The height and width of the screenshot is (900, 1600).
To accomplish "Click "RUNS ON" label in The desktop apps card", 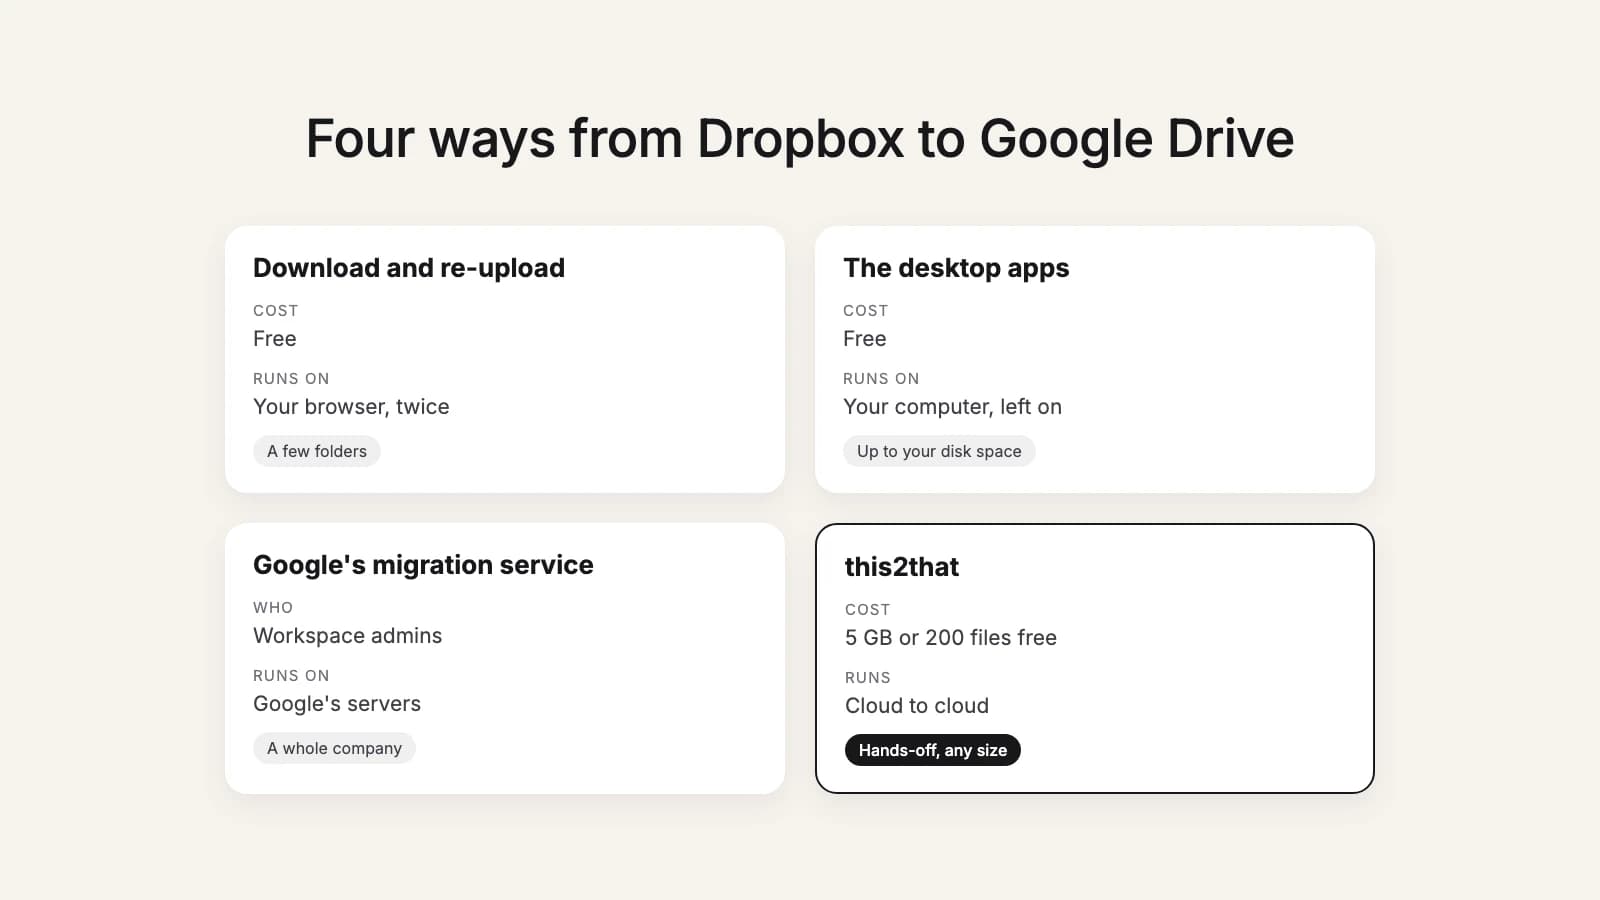I will (x=881, y=379).
